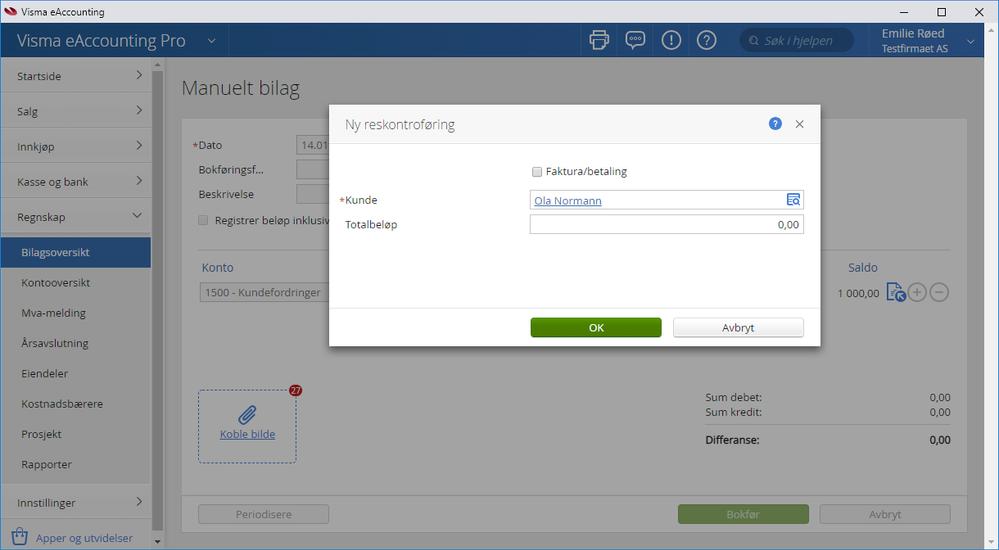Open the exclamation notifications icon
The image size is (999, 550).
pos(671,40)
